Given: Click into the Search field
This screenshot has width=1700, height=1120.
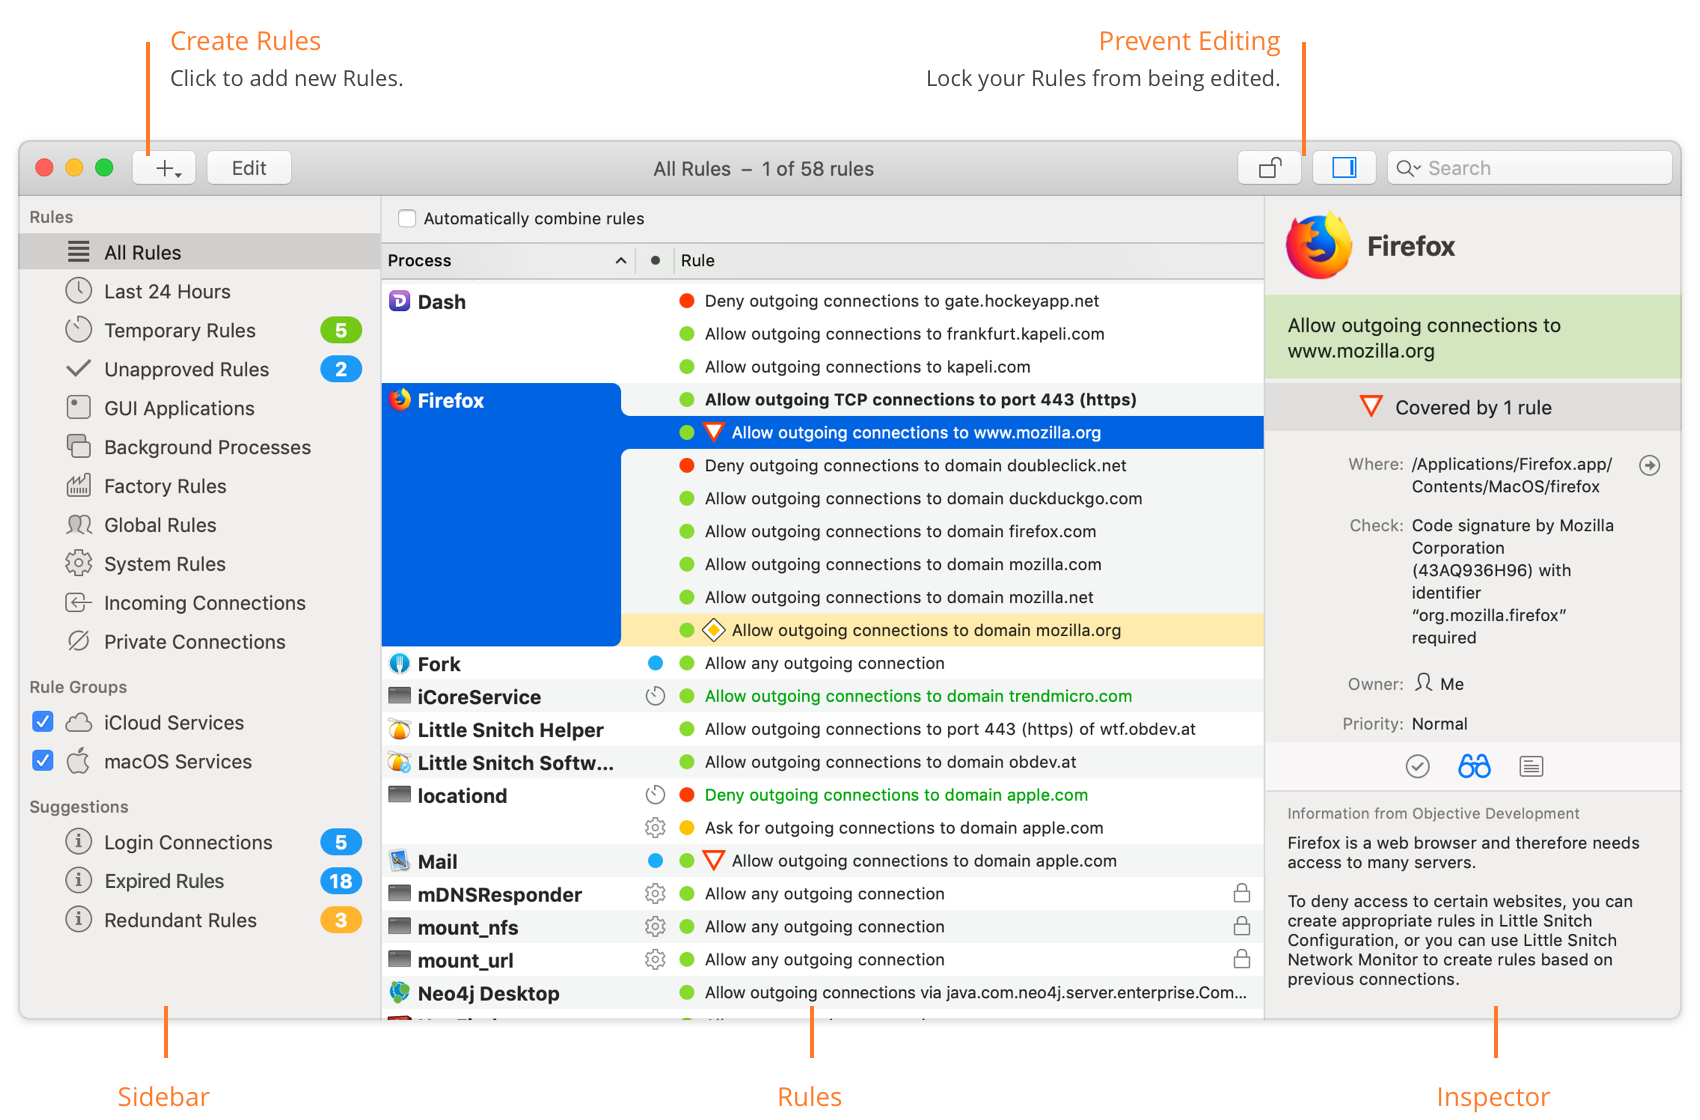Looking at the screenshot, I should (1530, 168).
